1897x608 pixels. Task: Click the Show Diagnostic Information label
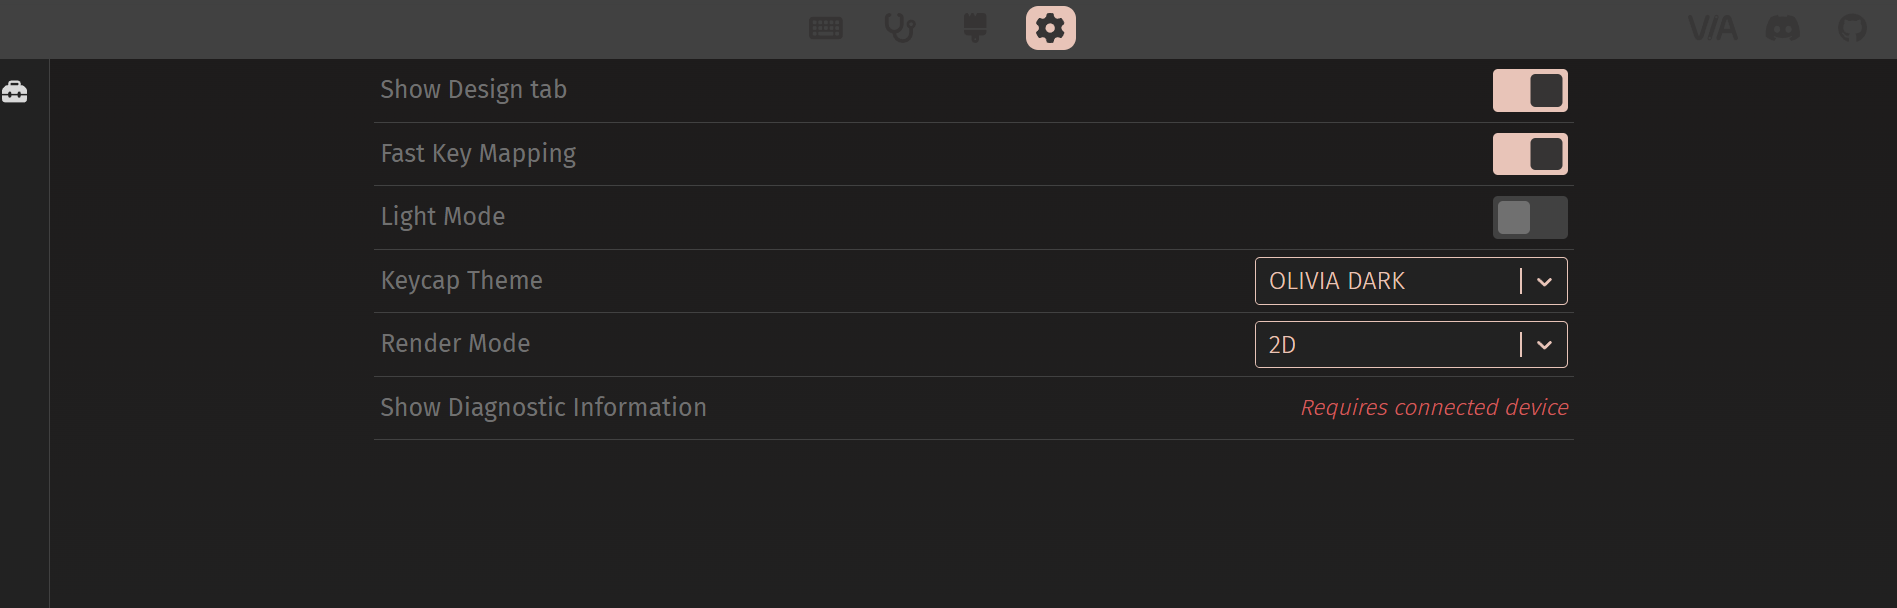tap(543, 408)
